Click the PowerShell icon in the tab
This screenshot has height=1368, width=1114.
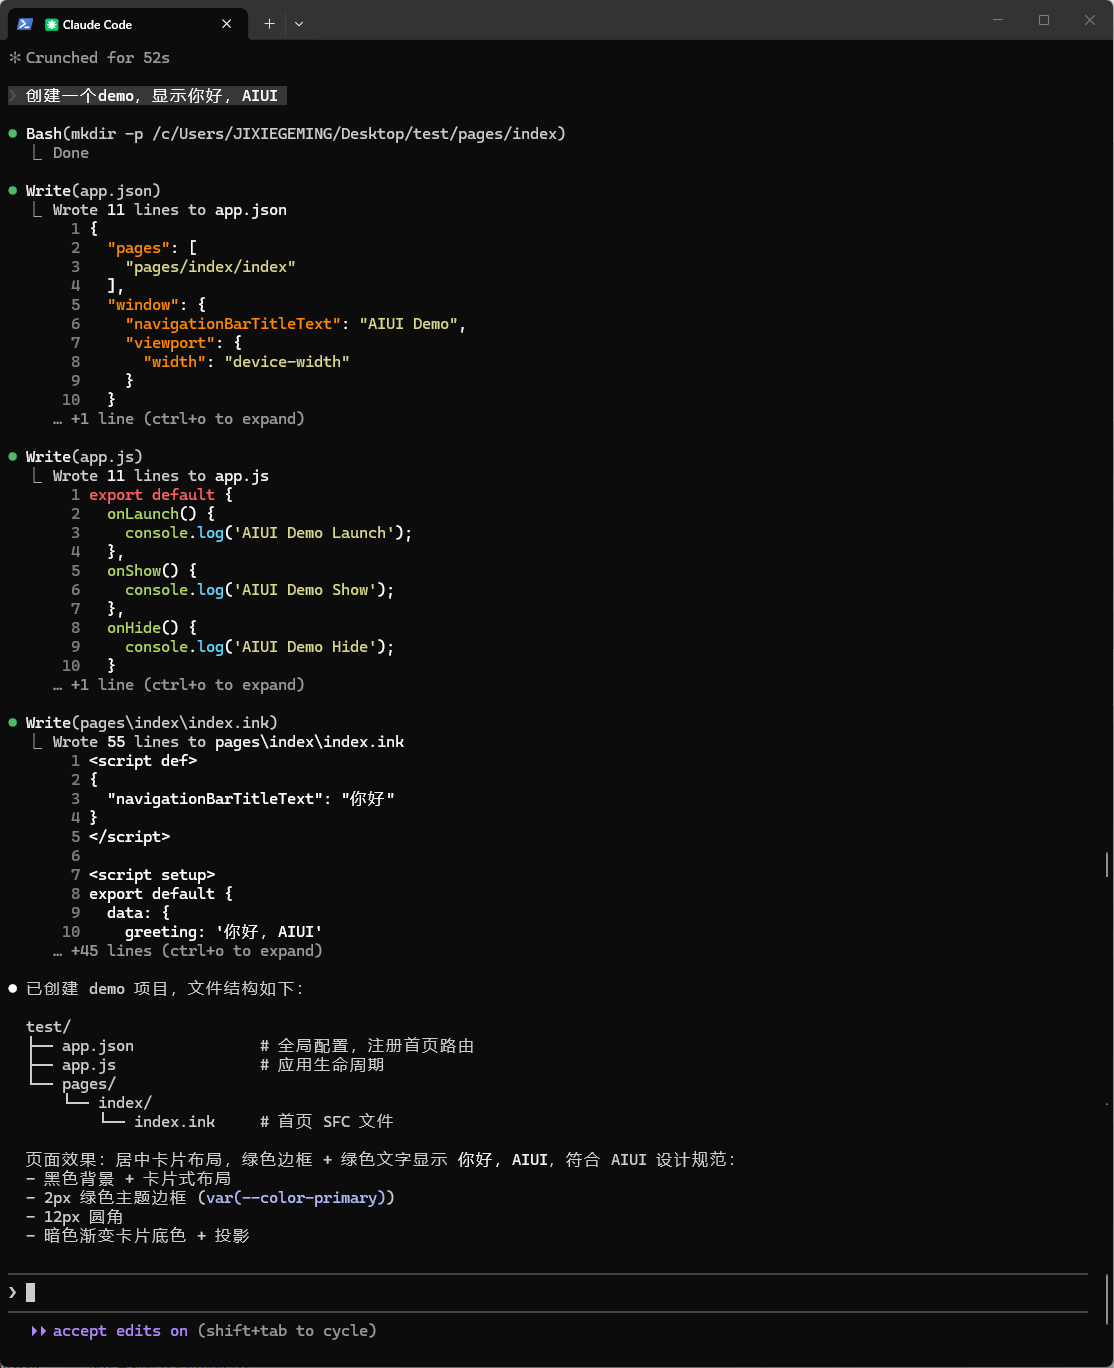(x=25, y=24)
